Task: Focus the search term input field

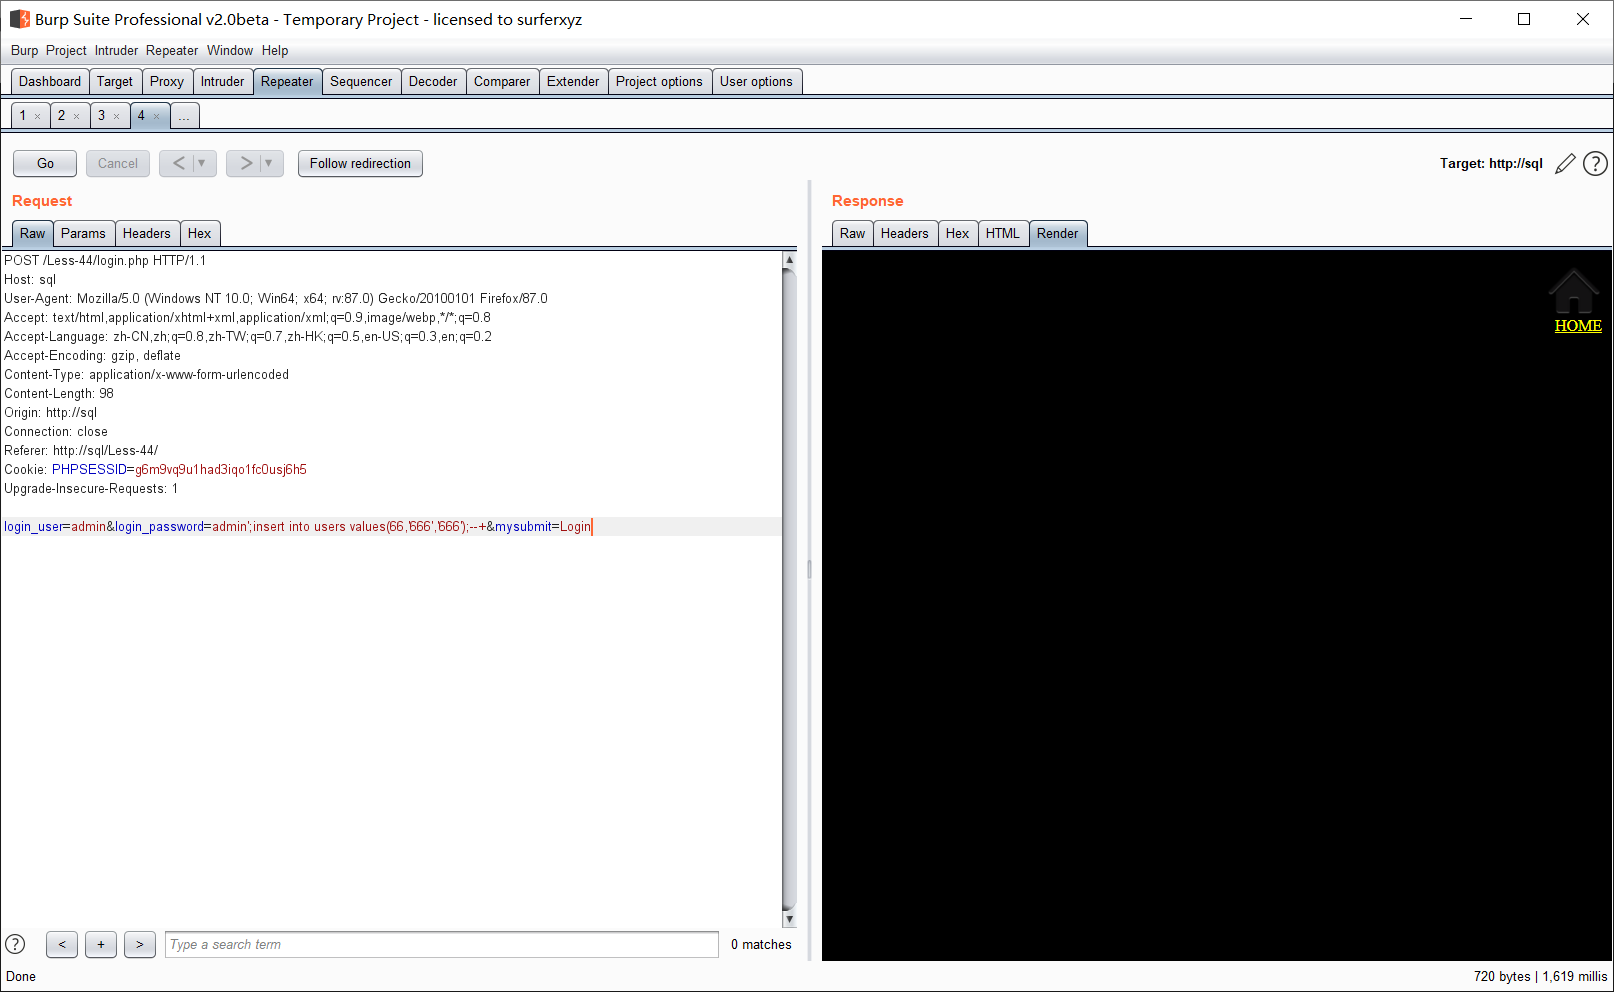Action: [442, 944]
